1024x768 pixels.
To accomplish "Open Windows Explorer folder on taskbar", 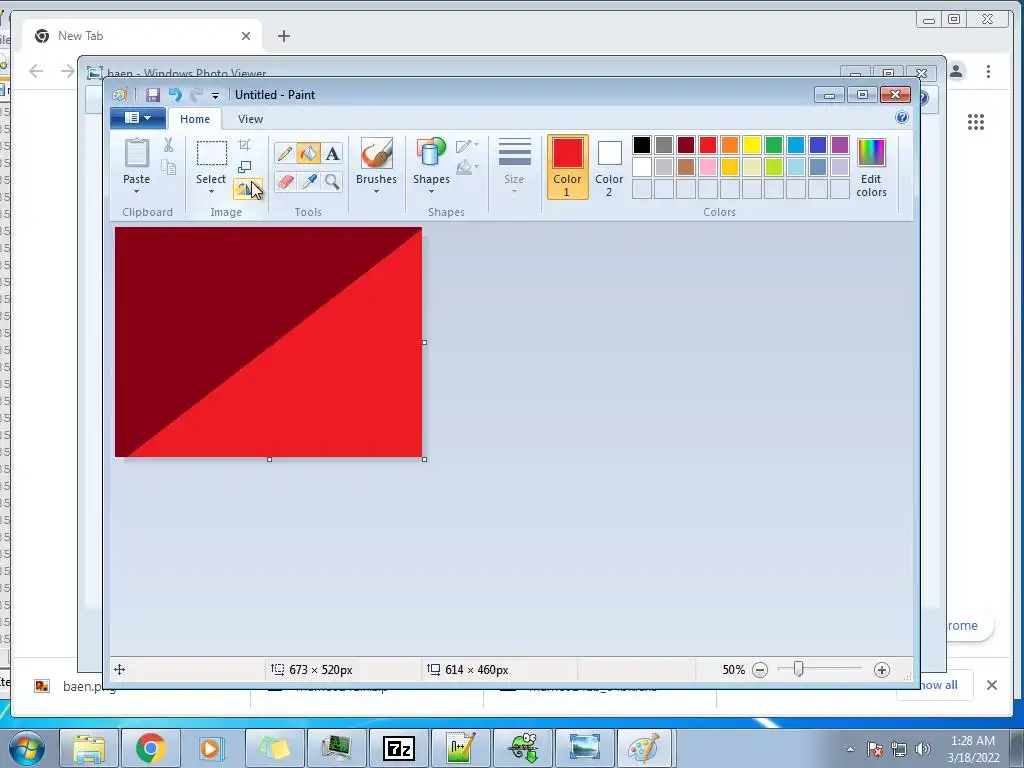I will pyautogui.click(x=89, y=748).
